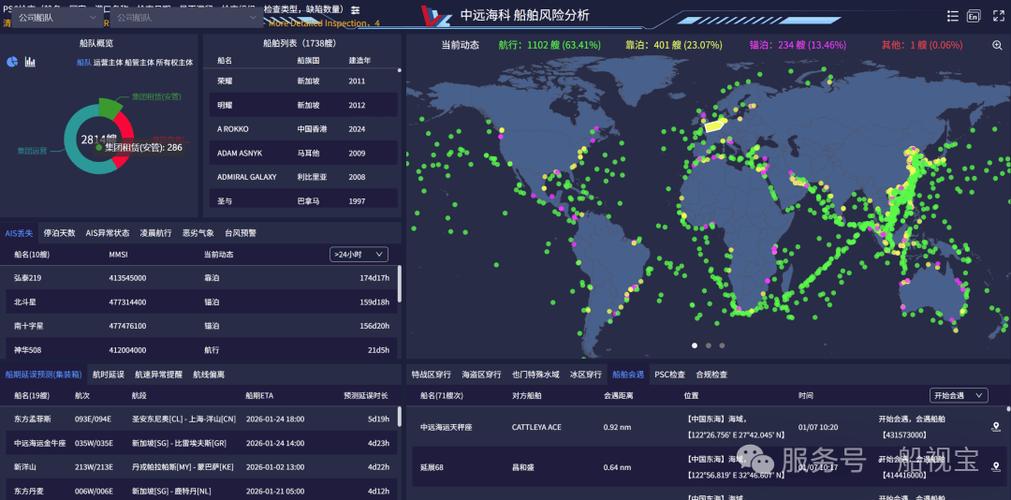Select the 船管主体 grouping option
Viewport: 1011px width, 500px height.
pyautogui.click(x=138, y=63)
